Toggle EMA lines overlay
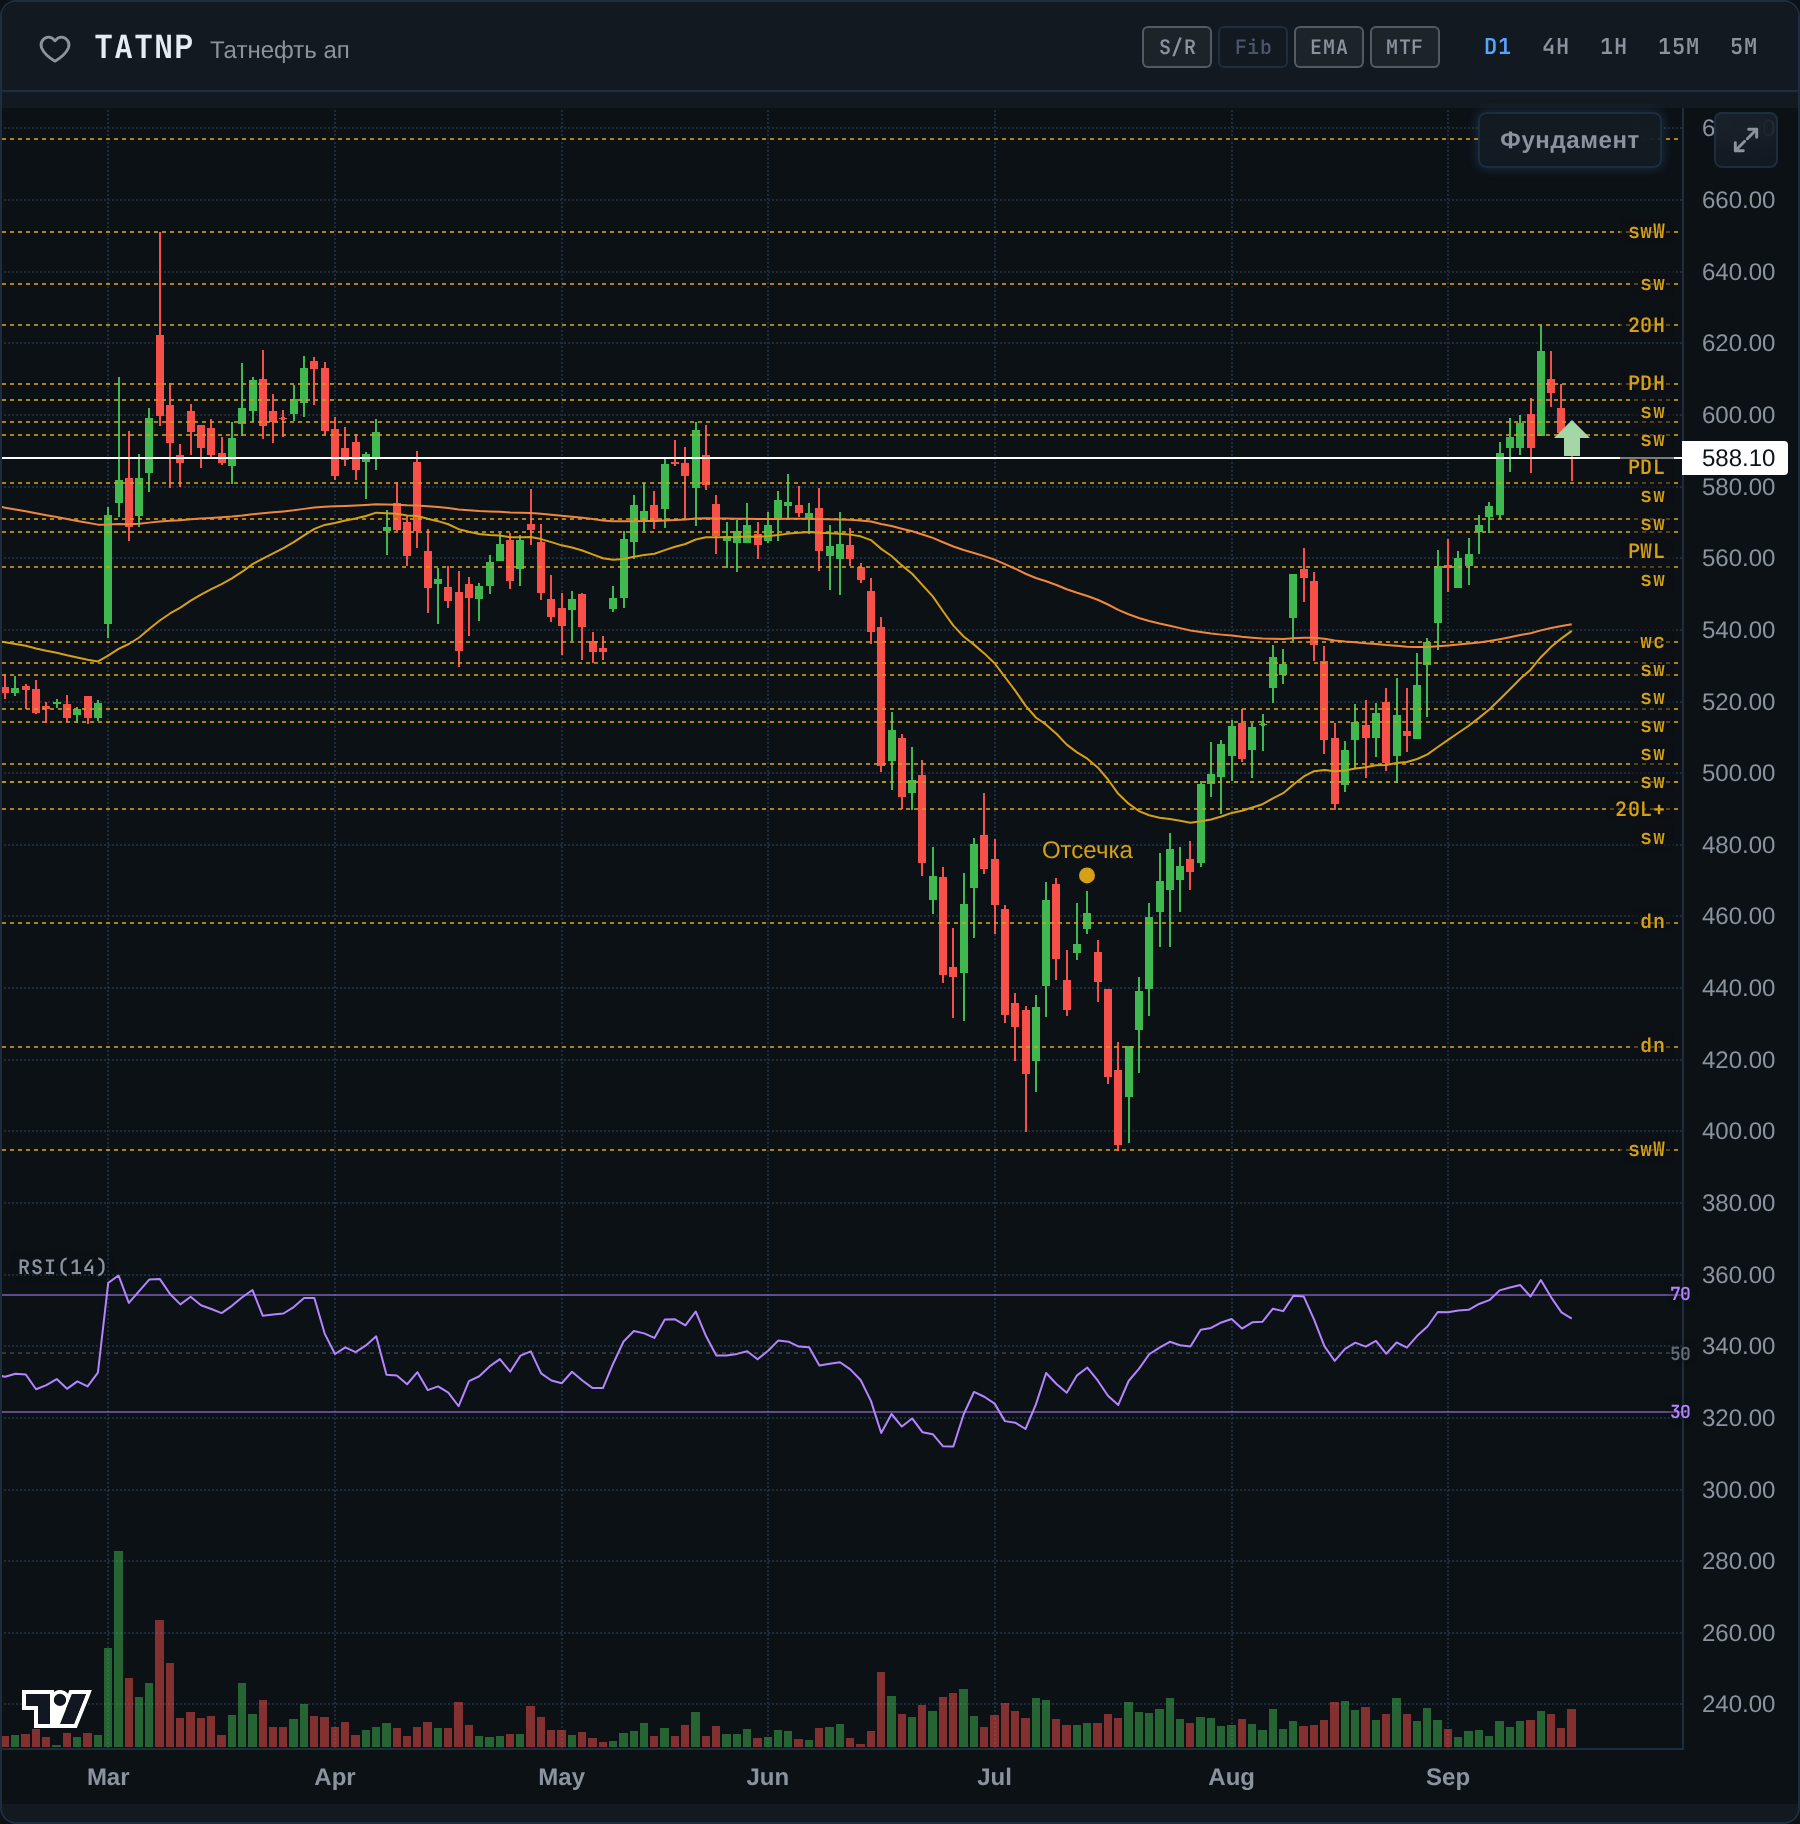Image resolution: width=1800 pixels, height=1824 pixels. pos(1329,47)
